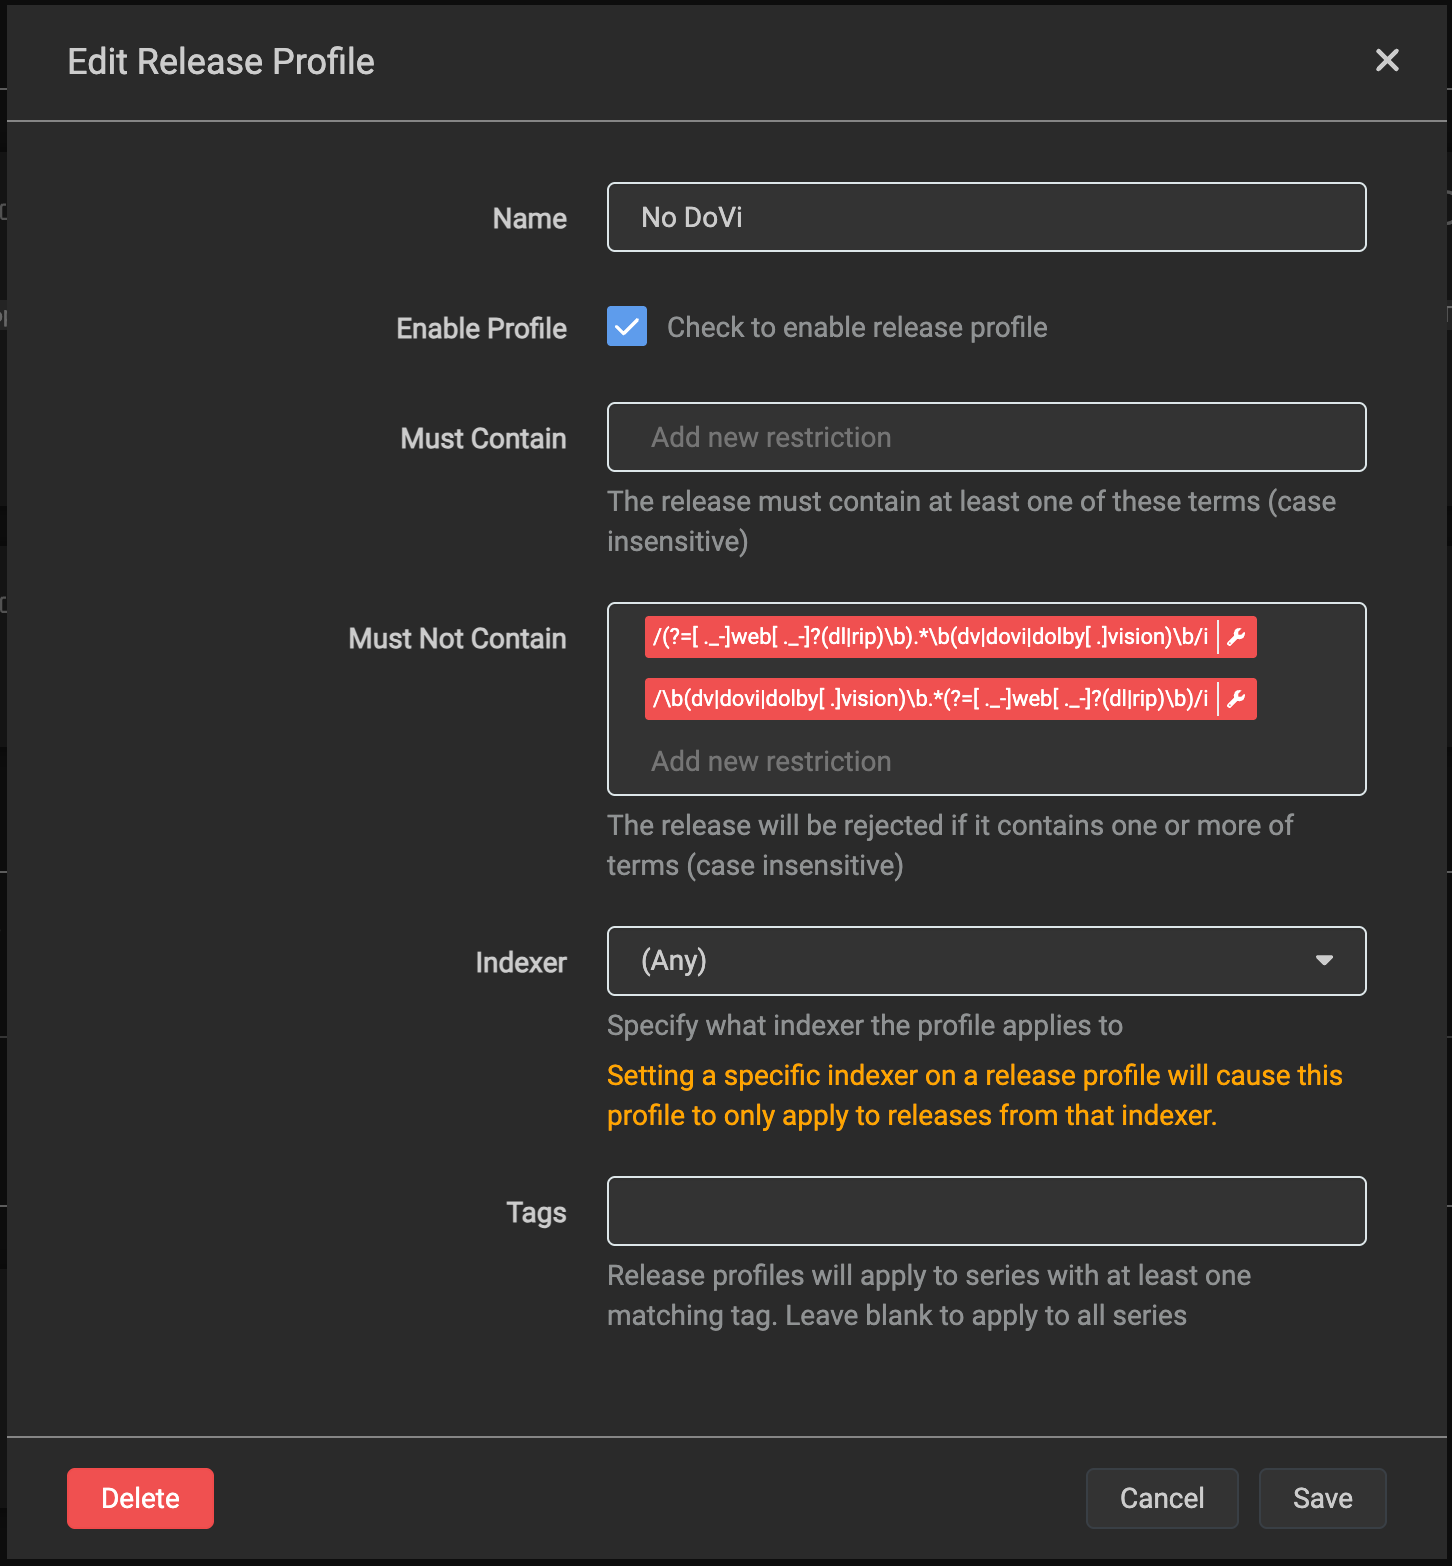Select the first regex tag starting with /(?=
1452x1566 pixels.
pyautogui.click(x=930, y=637)
